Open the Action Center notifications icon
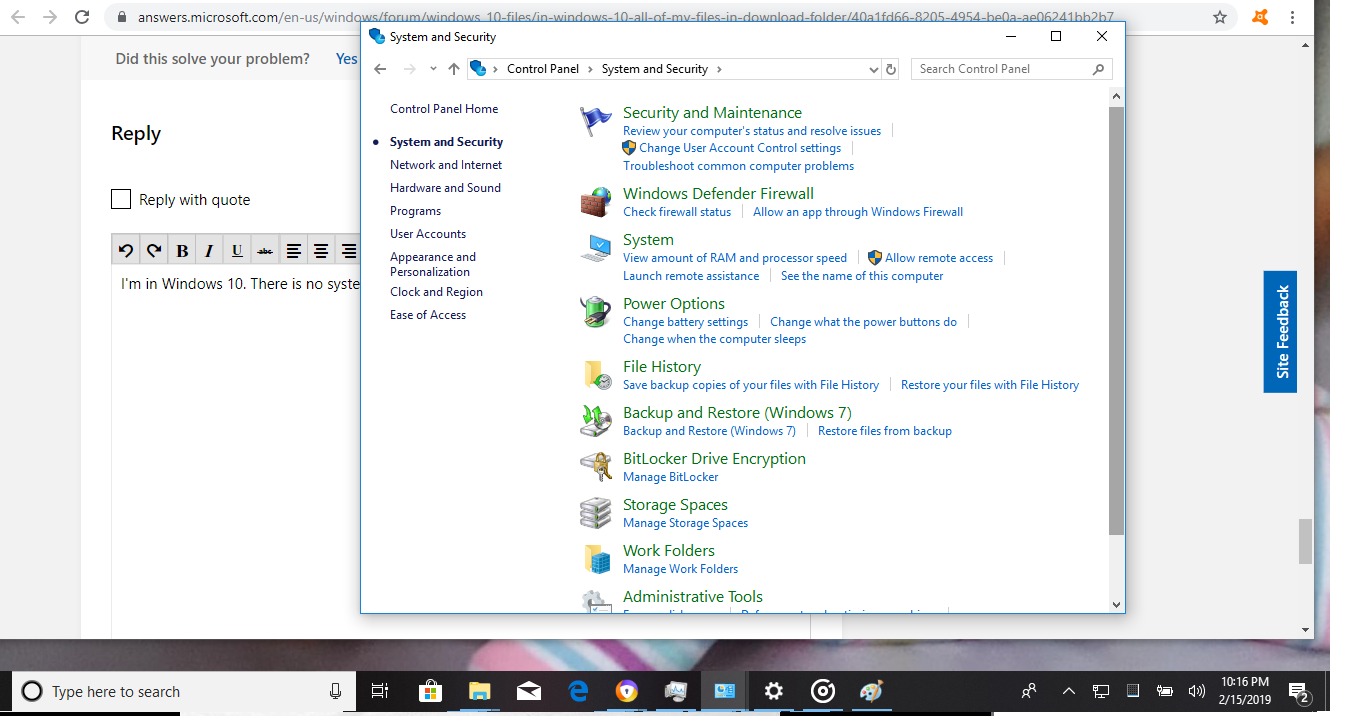 pos(1300,691)
